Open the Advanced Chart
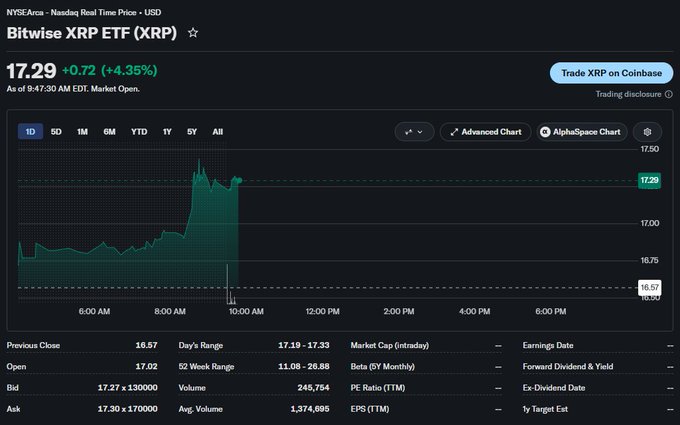Screen dimensions: 680x425 point(486,132)
